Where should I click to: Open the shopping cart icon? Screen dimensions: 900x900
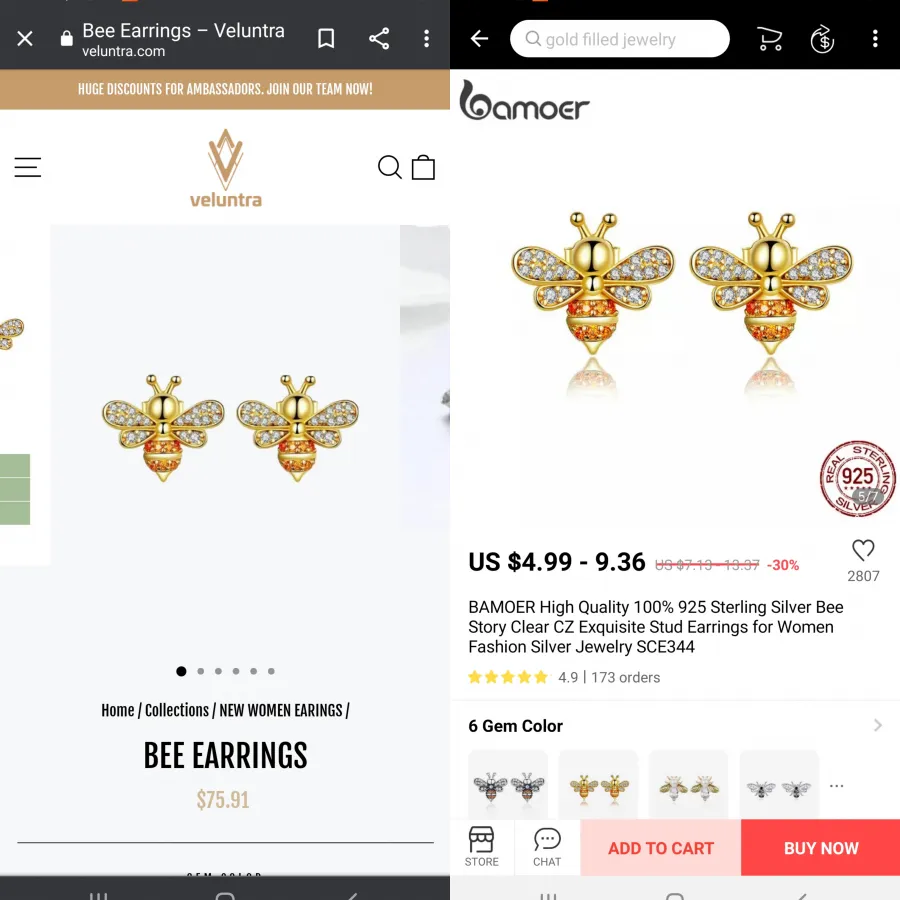click(770, 39)
